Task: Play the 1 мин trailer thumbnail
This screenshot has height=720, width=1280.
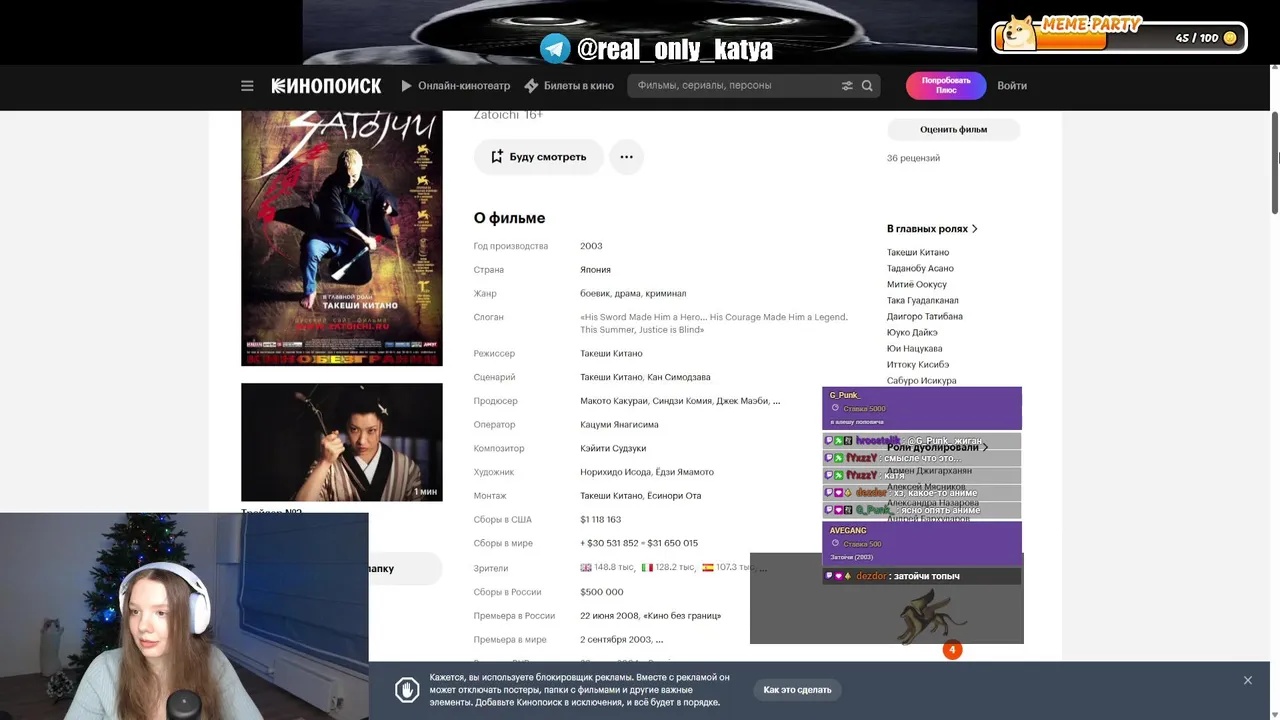Action: pos(342,442)
